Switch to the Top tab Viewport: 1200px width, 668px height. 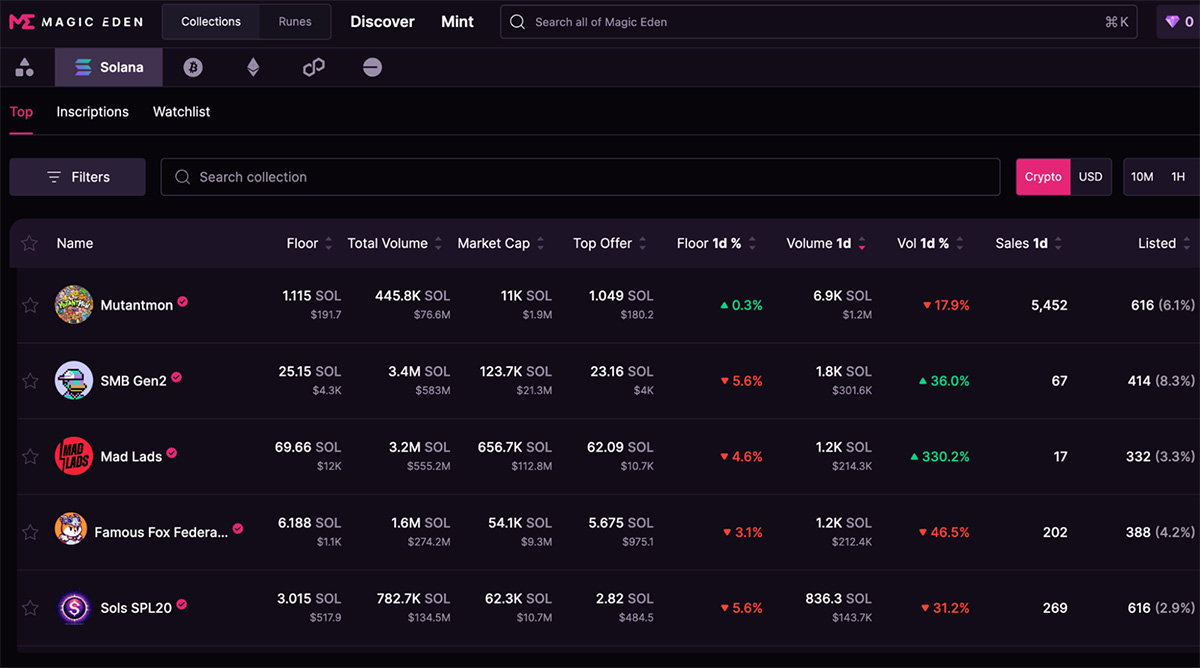(21, 112)
